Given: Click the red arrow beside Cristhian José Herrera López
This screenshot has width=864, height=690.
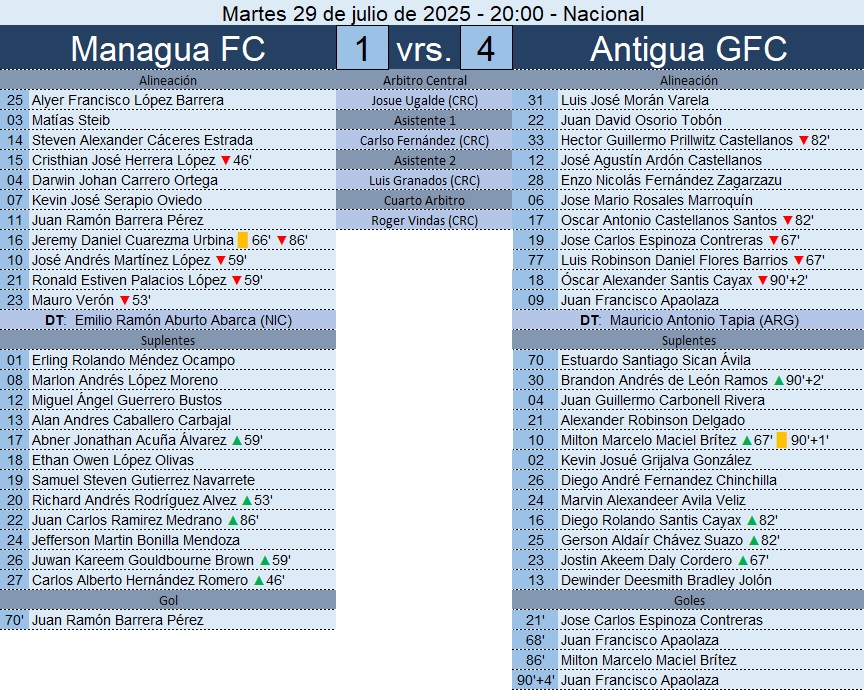Looking at the screenshot, I should pyautogui.click(x=225, y=160).
